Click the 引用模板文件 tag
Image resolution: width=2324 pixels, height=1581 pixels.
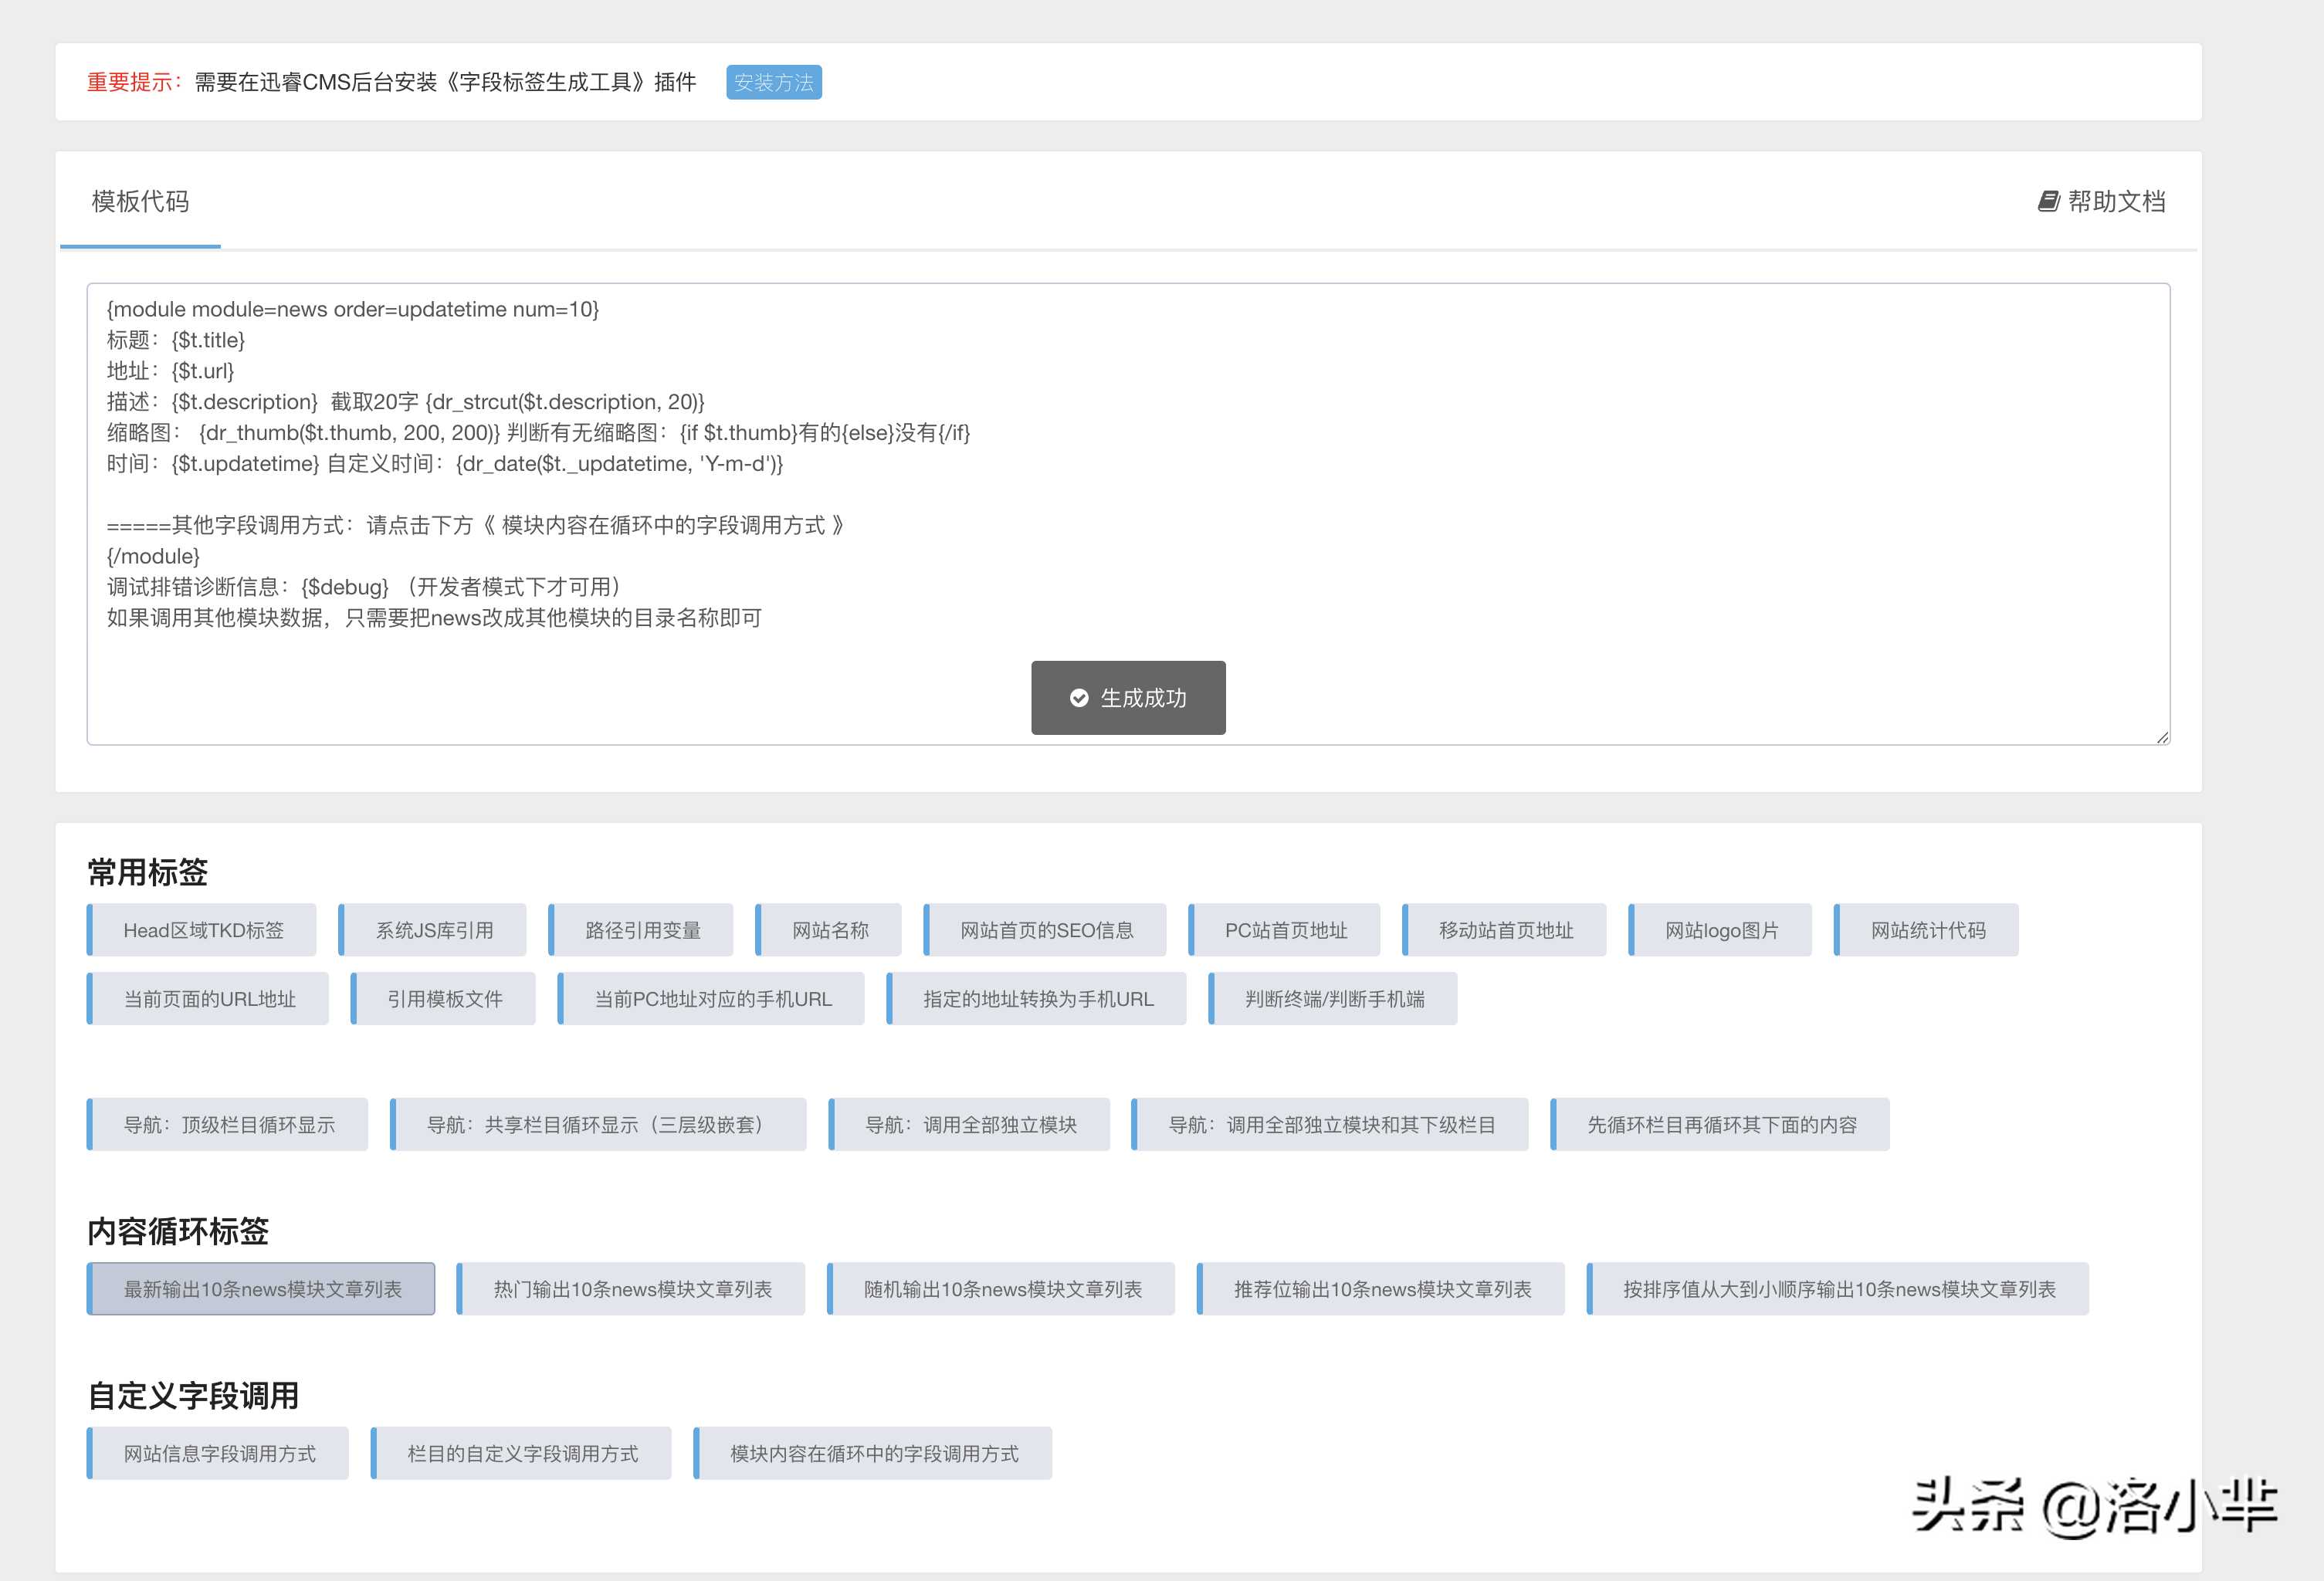point(443,998)
